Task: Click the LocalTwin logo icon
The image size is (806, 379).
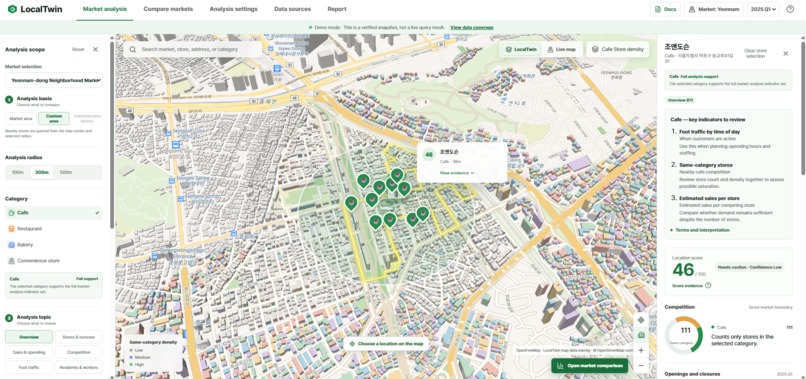Action: point(12,9)
